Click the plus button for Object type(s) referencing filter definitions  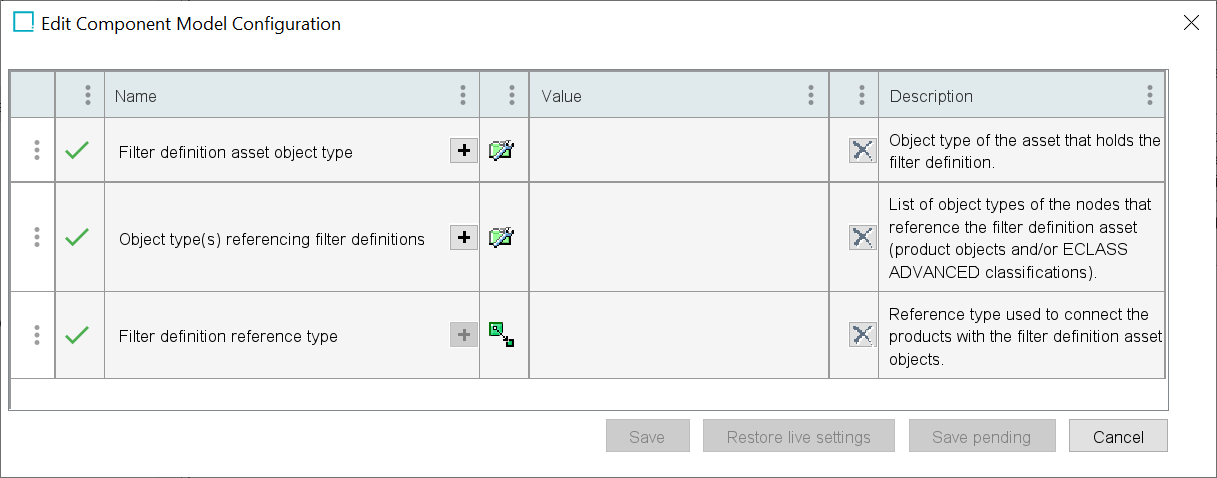[464, 238]
